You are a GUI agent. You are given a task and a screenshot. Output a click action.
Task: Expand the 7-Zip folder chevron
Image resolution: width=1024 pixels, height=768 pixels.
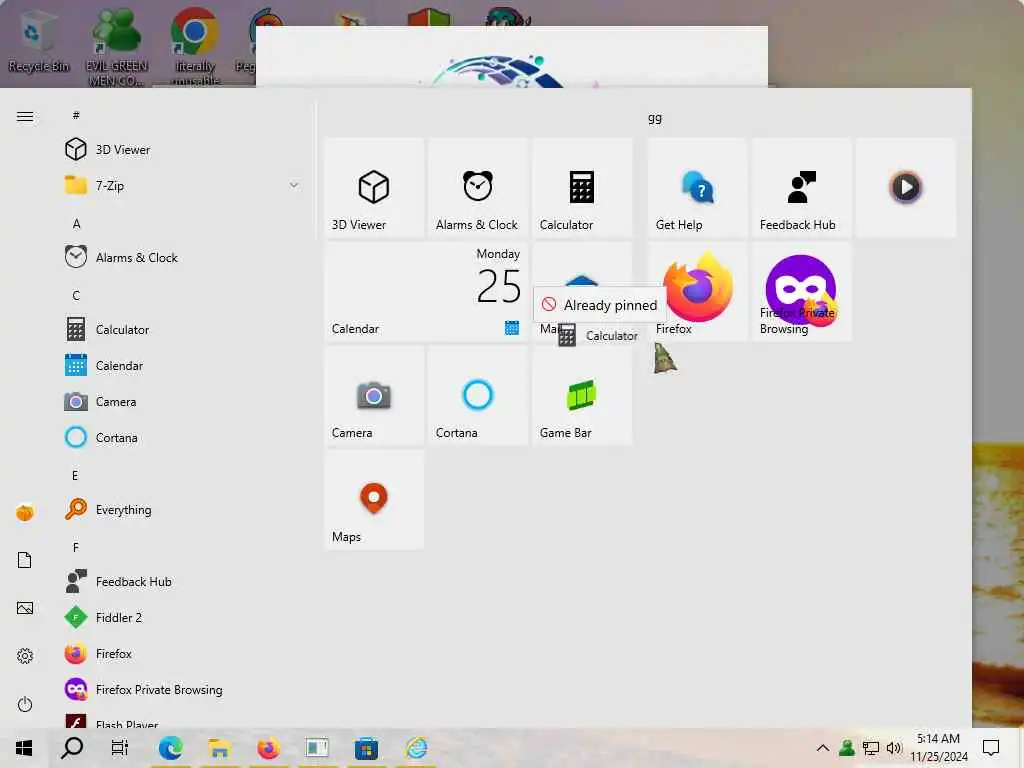(294, 185)
